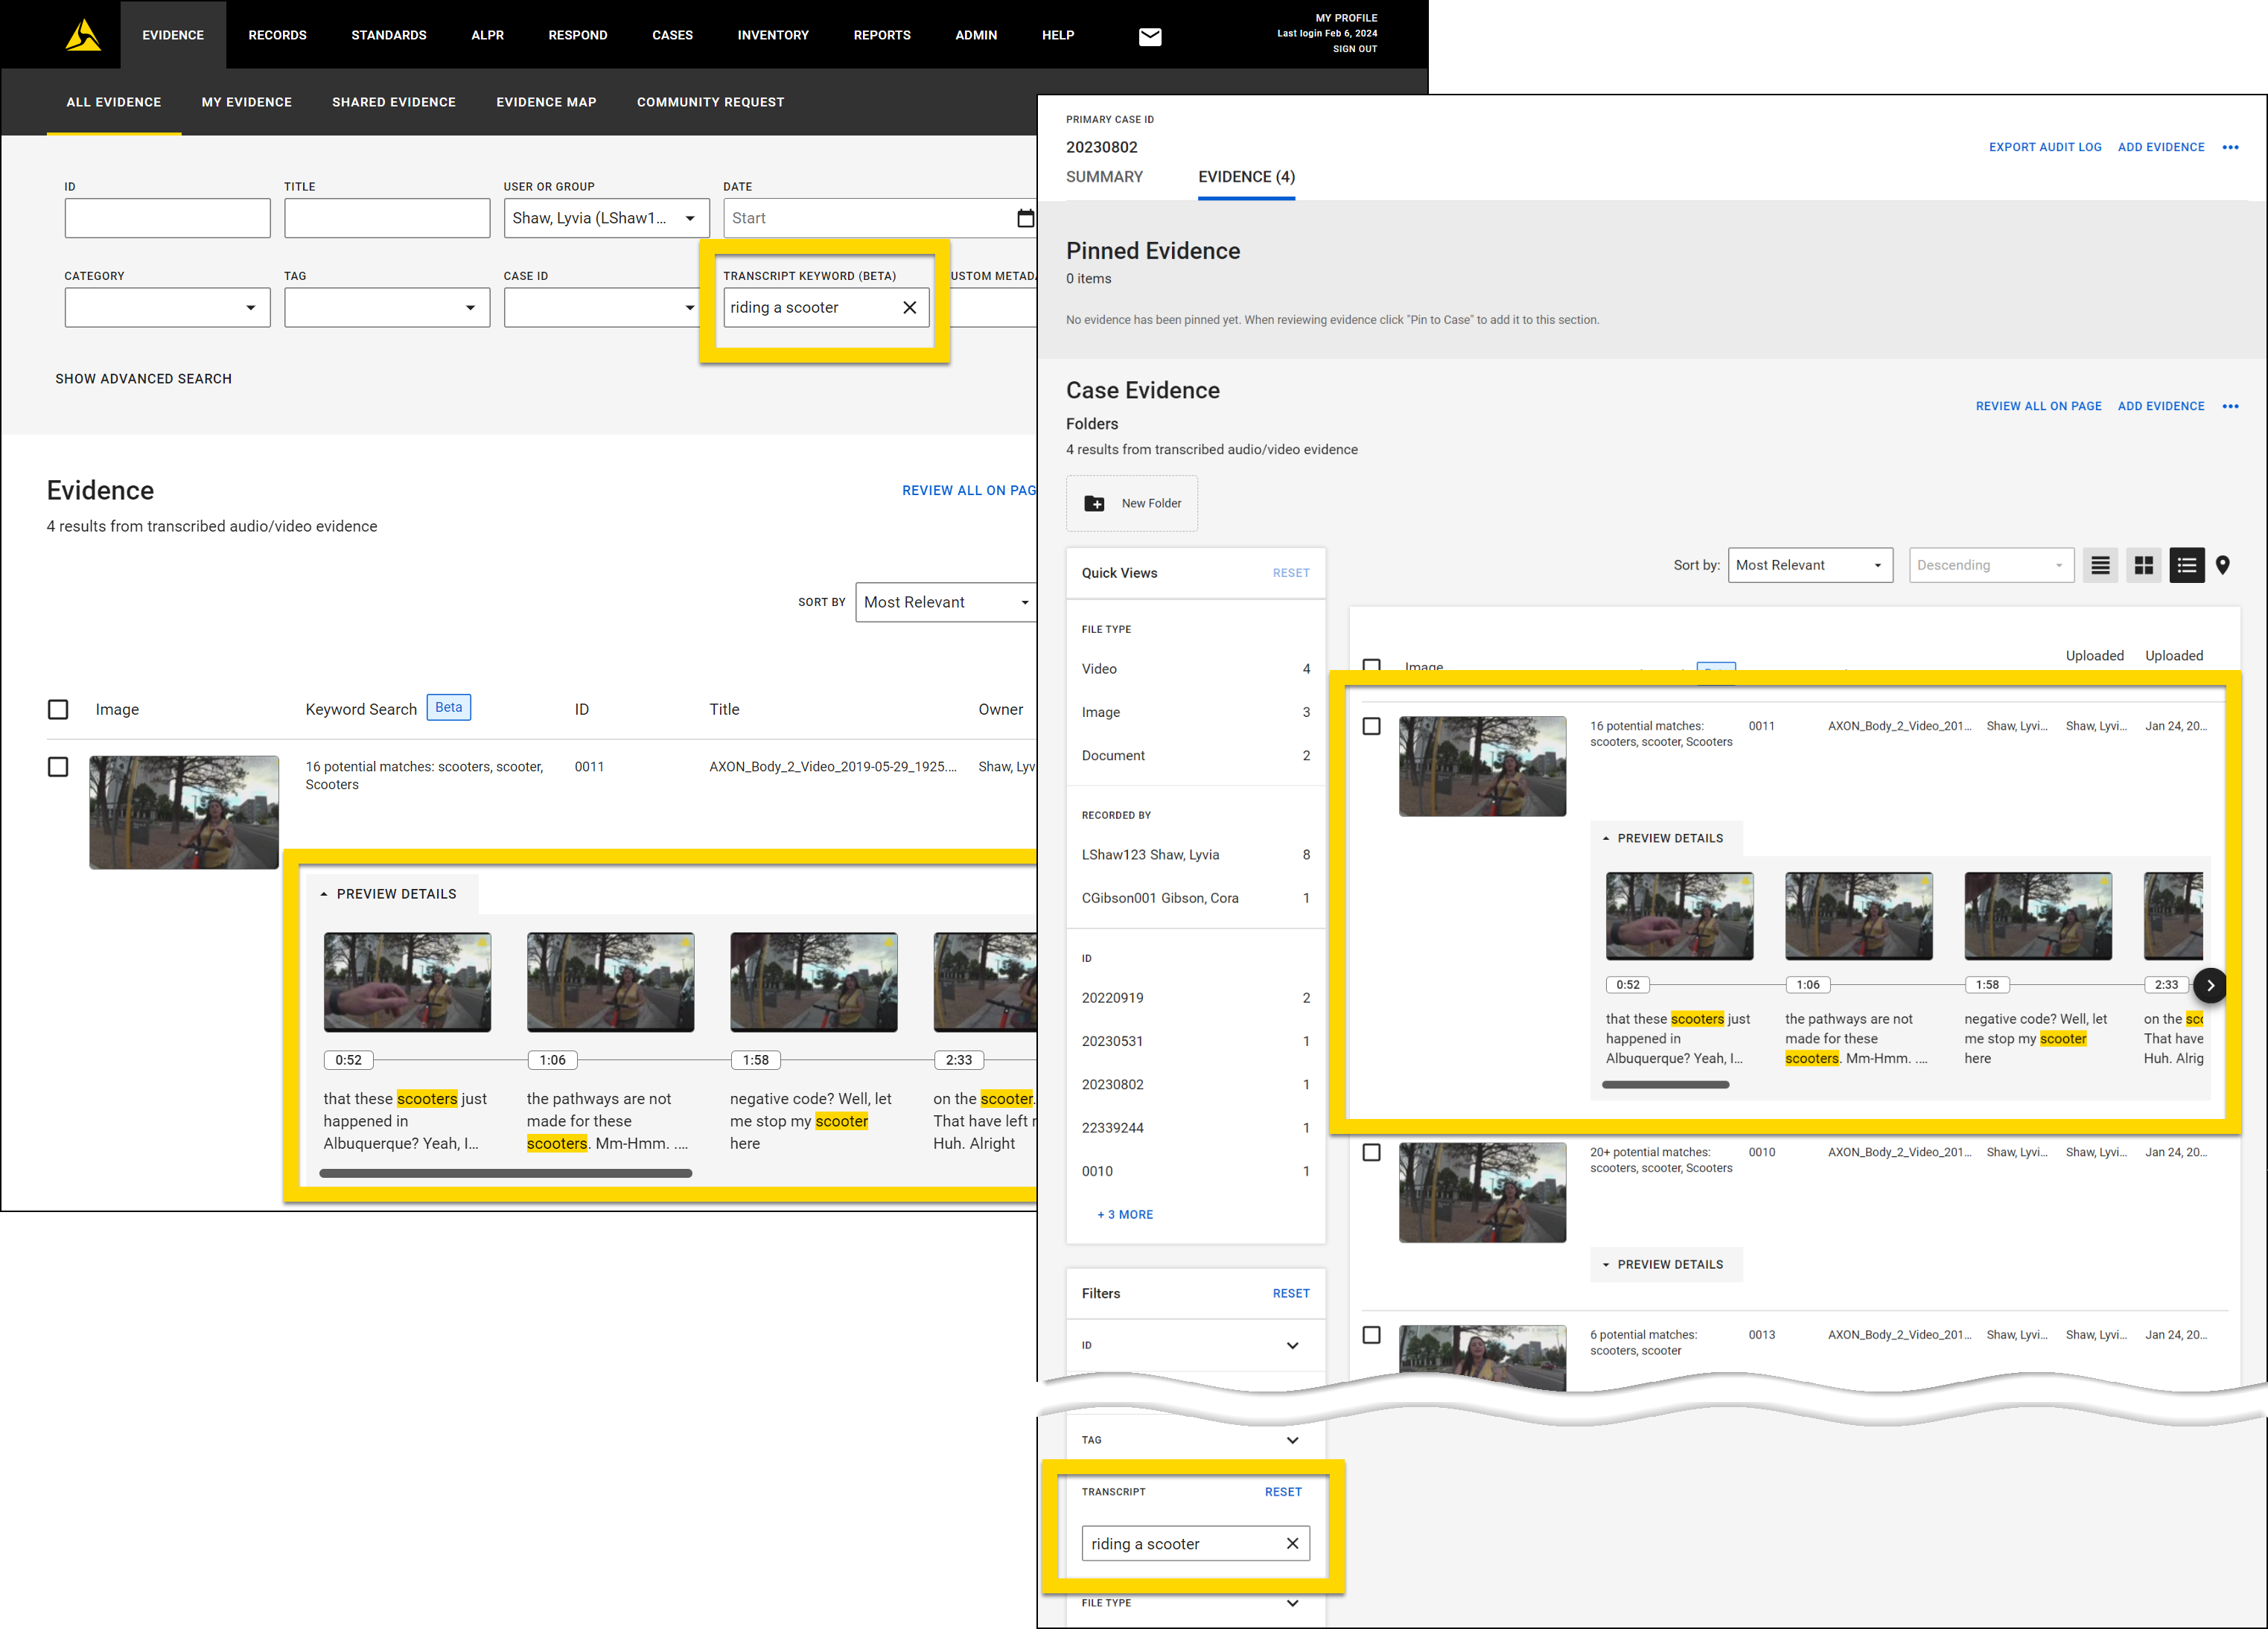
Task: Click the New Folder icon
Action: point(1095,504)
